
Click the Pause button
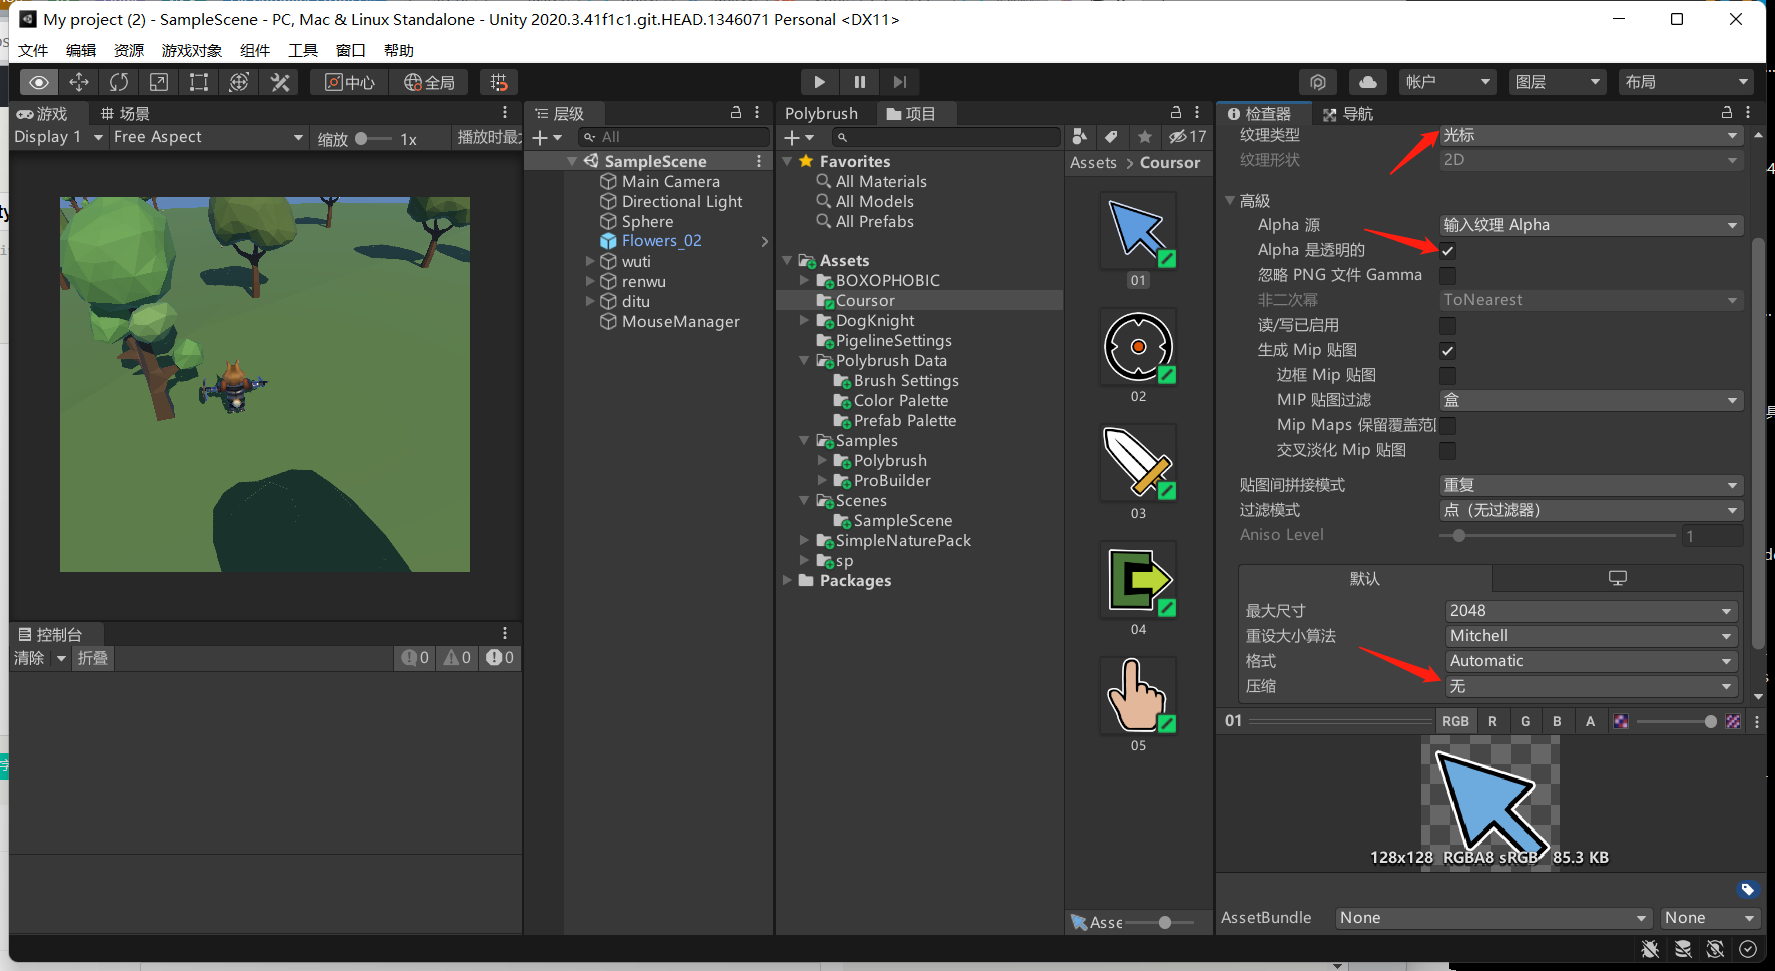[859, 82]
